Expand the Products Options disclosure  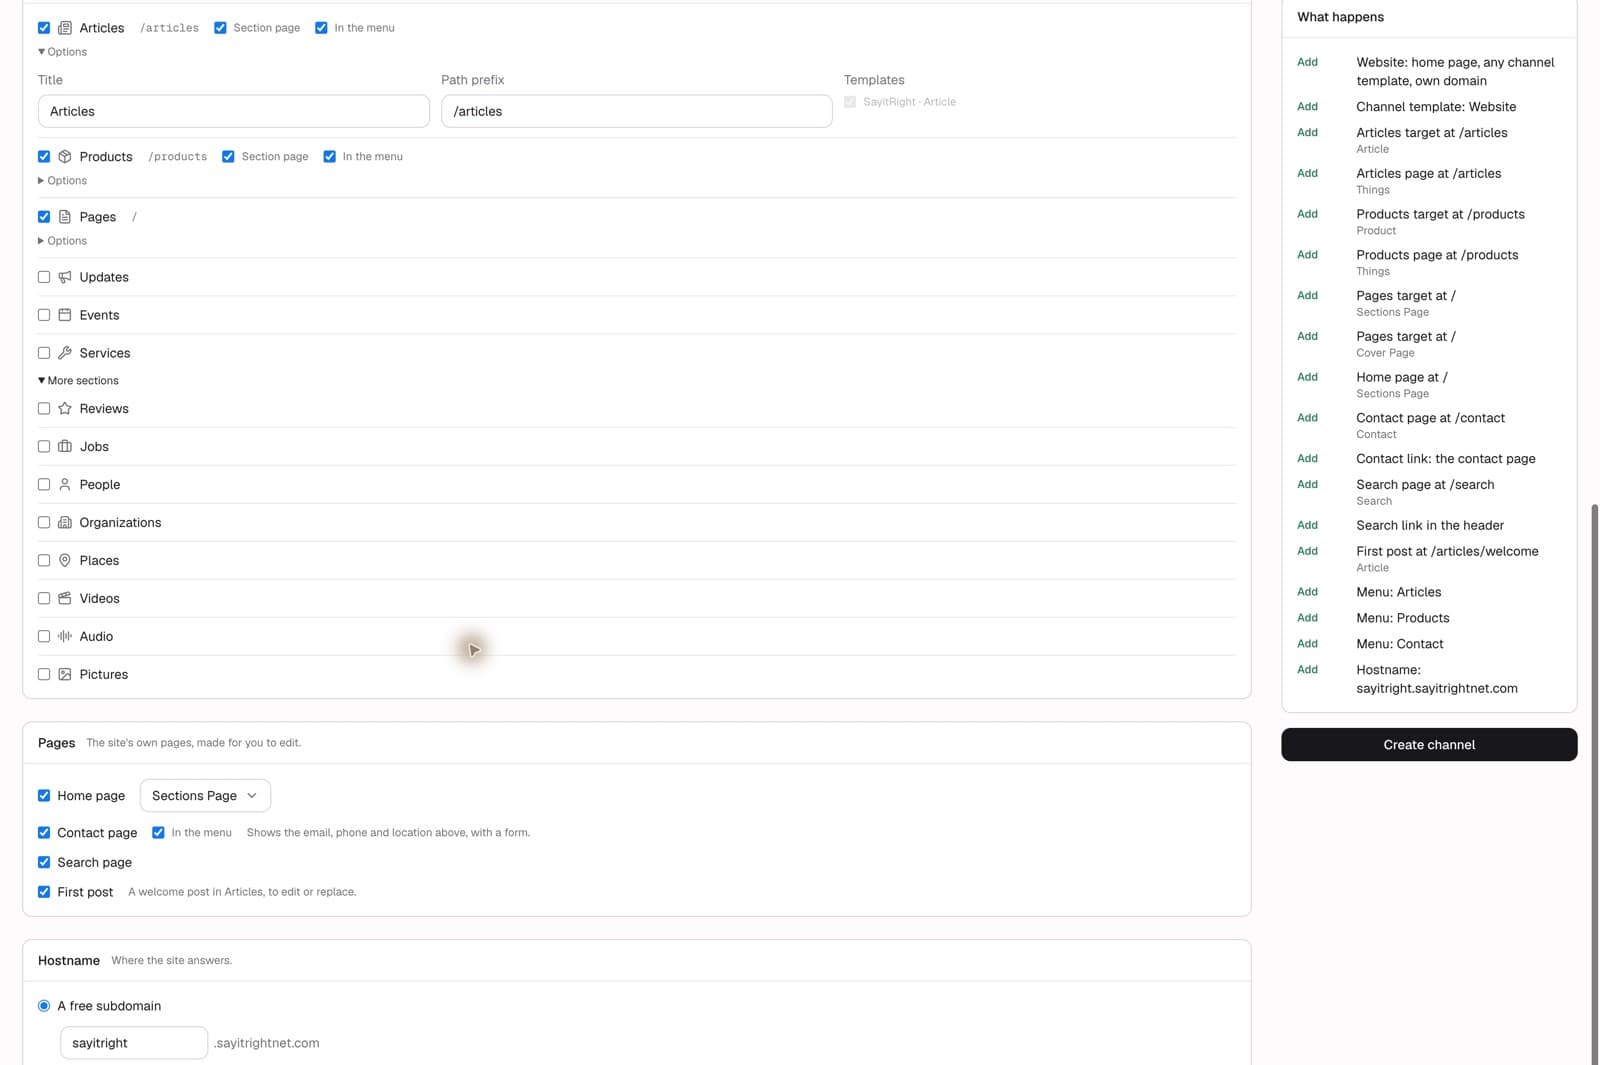[x=62, y=181]
